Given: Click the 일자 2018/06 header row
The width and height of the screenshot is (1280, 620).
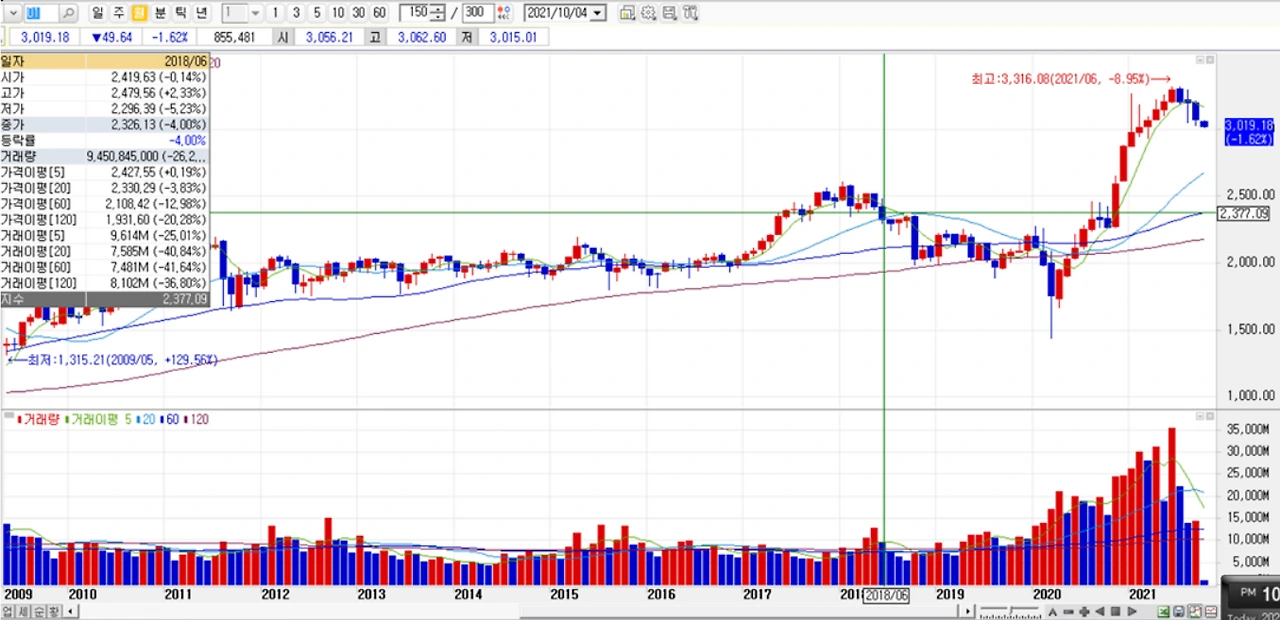Looking at the screenshot, I should 104,61.
